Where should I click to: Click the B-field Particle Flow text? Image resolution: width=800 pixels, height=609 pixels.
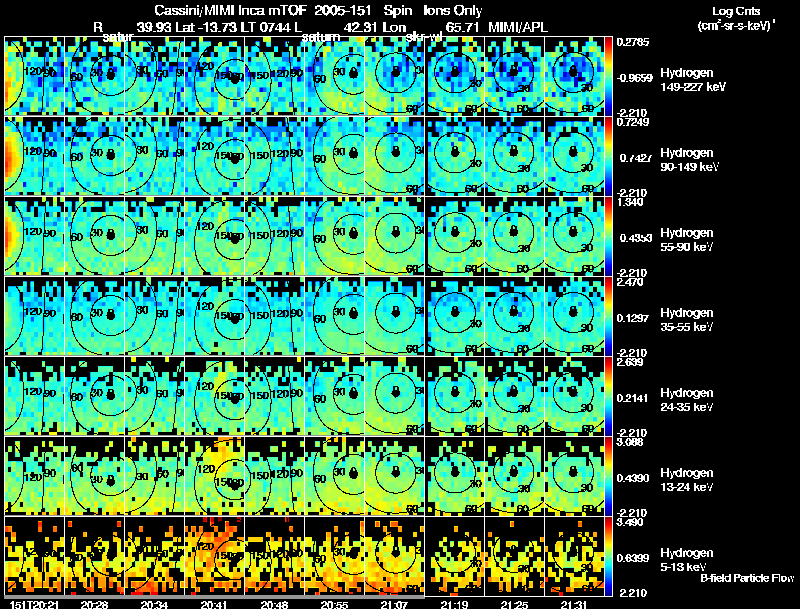point(747,578)
